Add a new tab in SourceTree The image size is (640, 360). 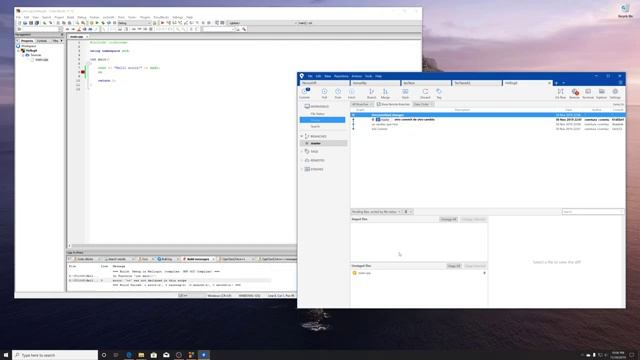click(556, 83)
